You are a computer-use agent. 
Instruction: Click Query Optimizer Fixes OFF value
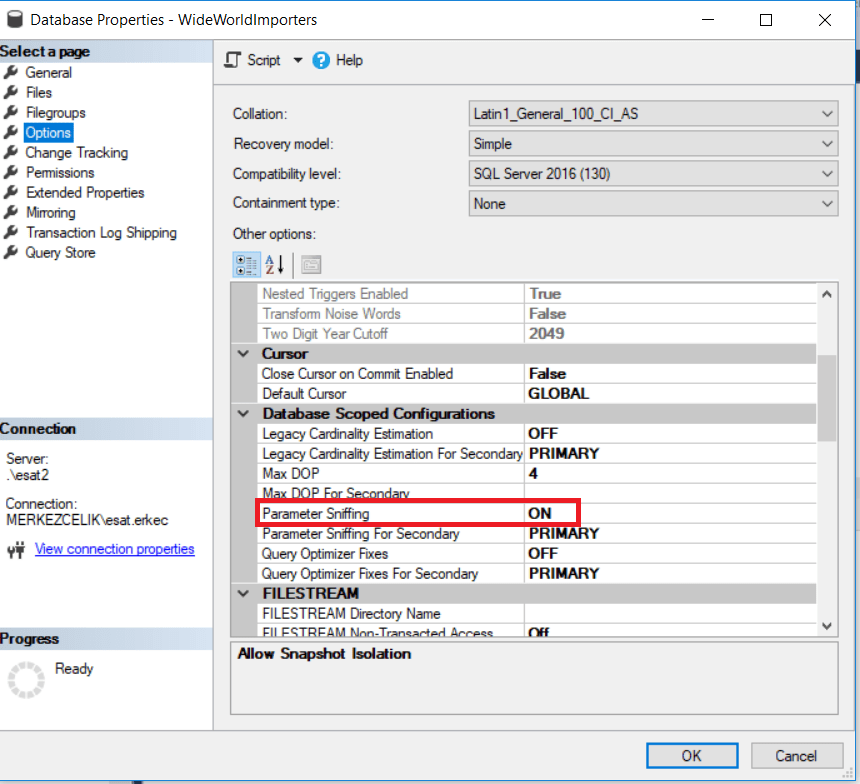[x=543, y=554]
